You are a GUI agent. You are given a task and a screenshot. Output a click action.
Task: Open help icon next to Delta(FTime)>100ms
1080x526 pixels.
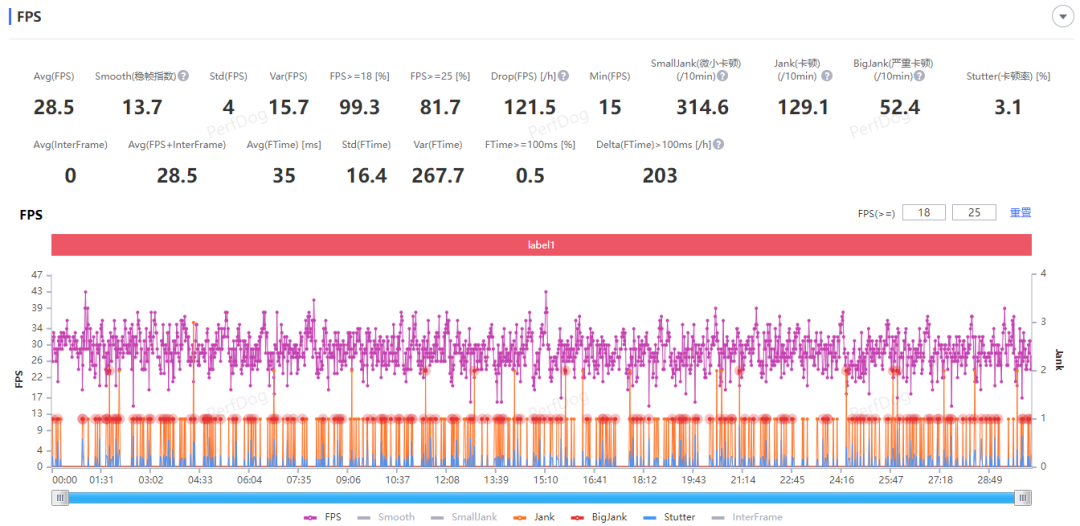718,145
